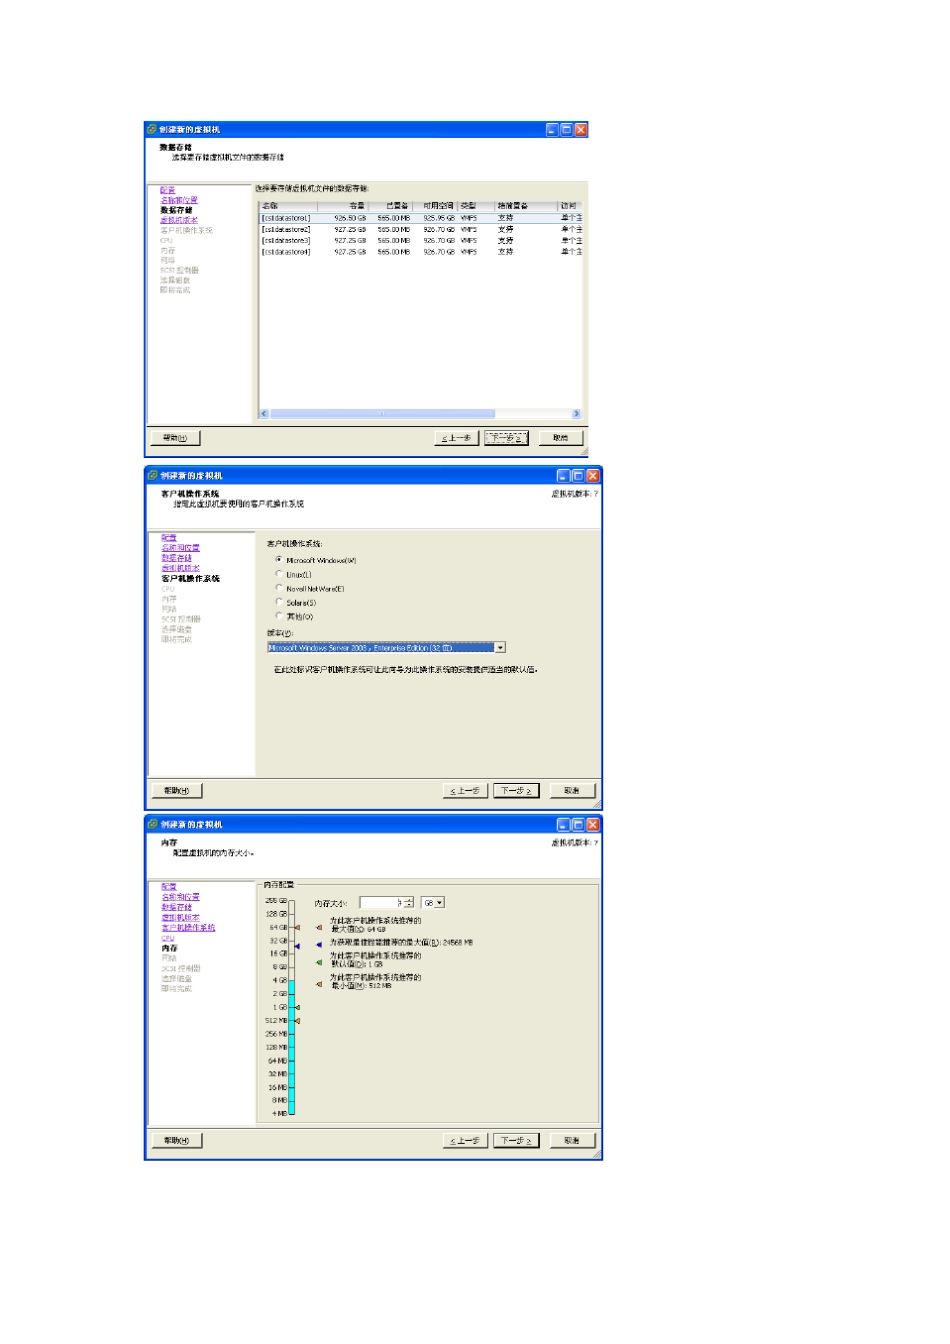This screenshot has width=950, height=1344.
Task: Click the memory size spinner arrows
Action: tap(408, 903)
